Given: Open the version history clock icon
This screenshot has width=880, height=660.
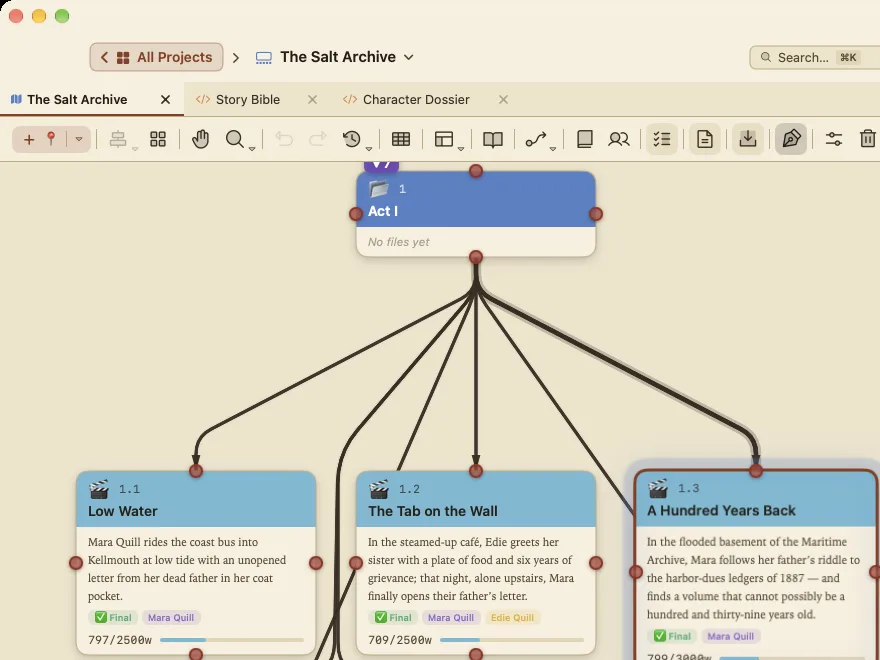Looking at the screenshot, I should (351, 139).
